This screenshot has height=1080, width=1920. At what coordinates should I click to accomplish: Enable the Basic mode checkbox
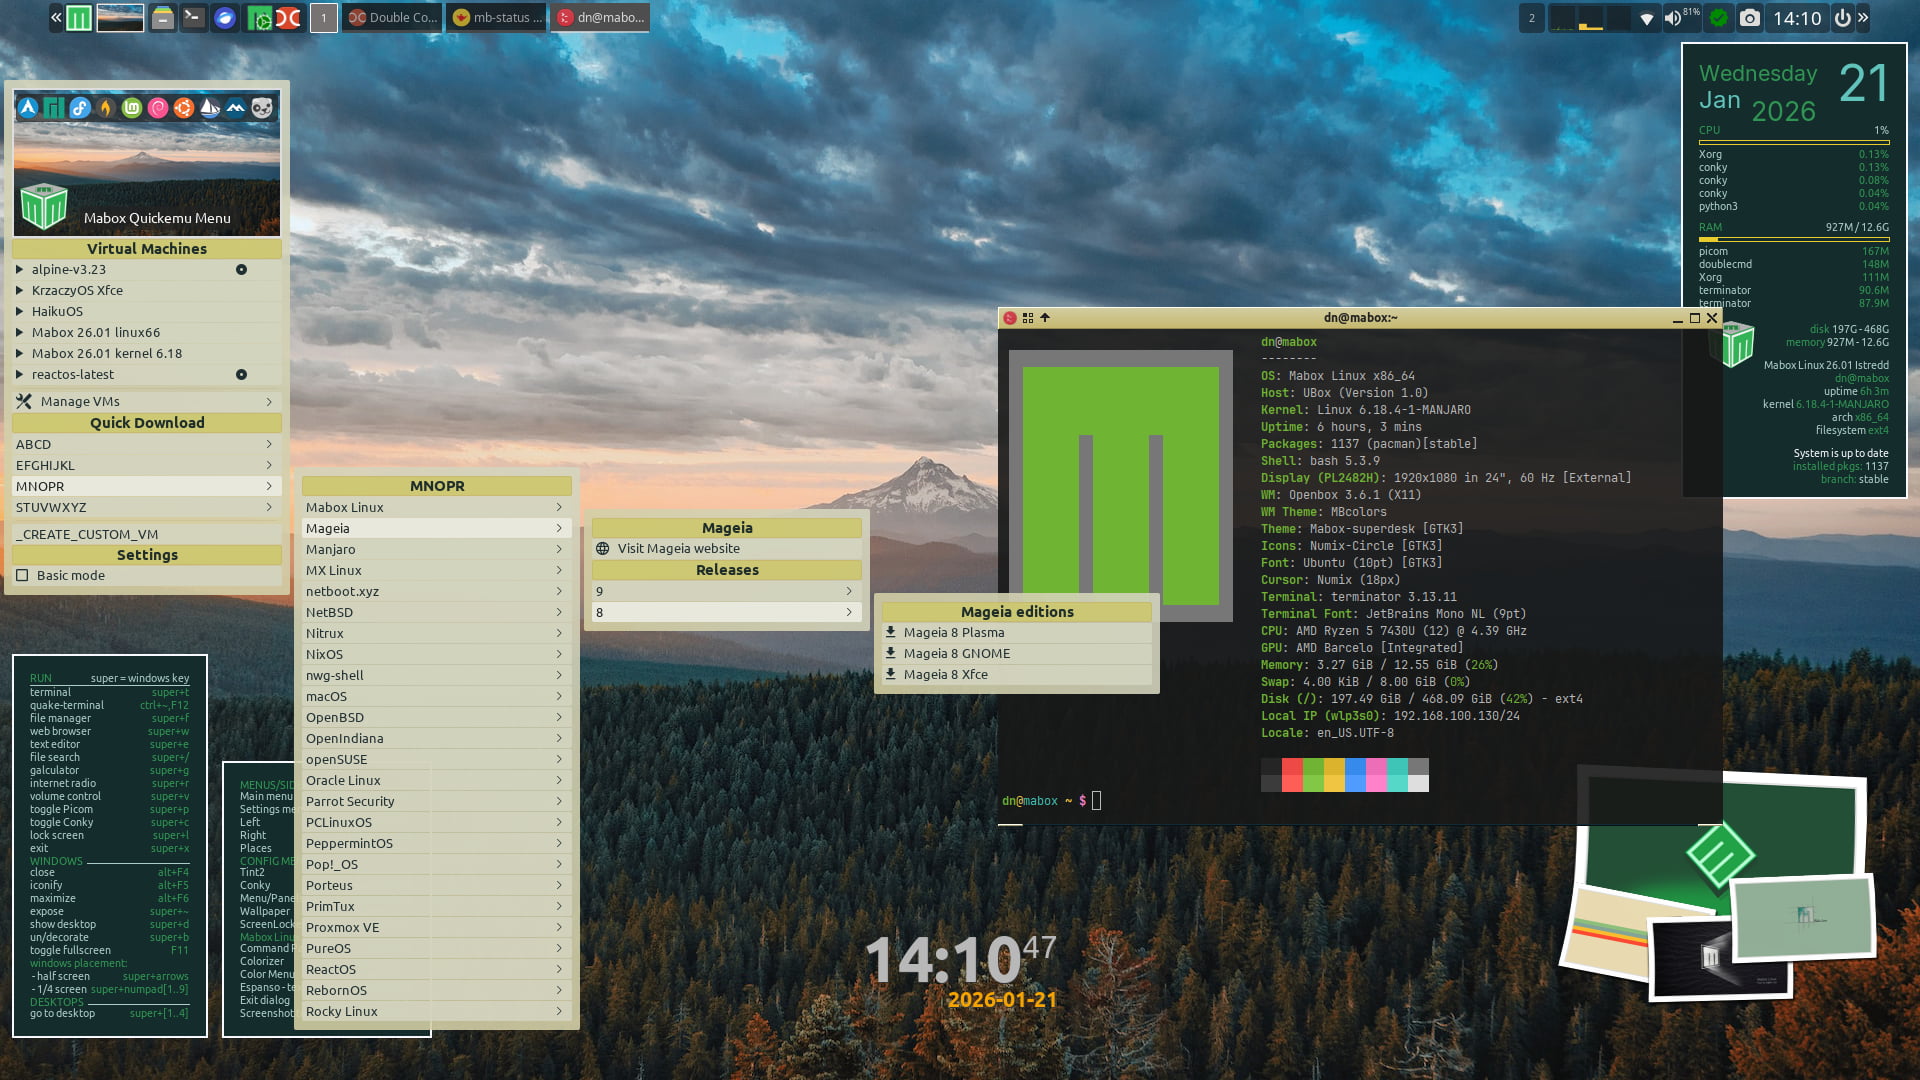coord(22,576)
